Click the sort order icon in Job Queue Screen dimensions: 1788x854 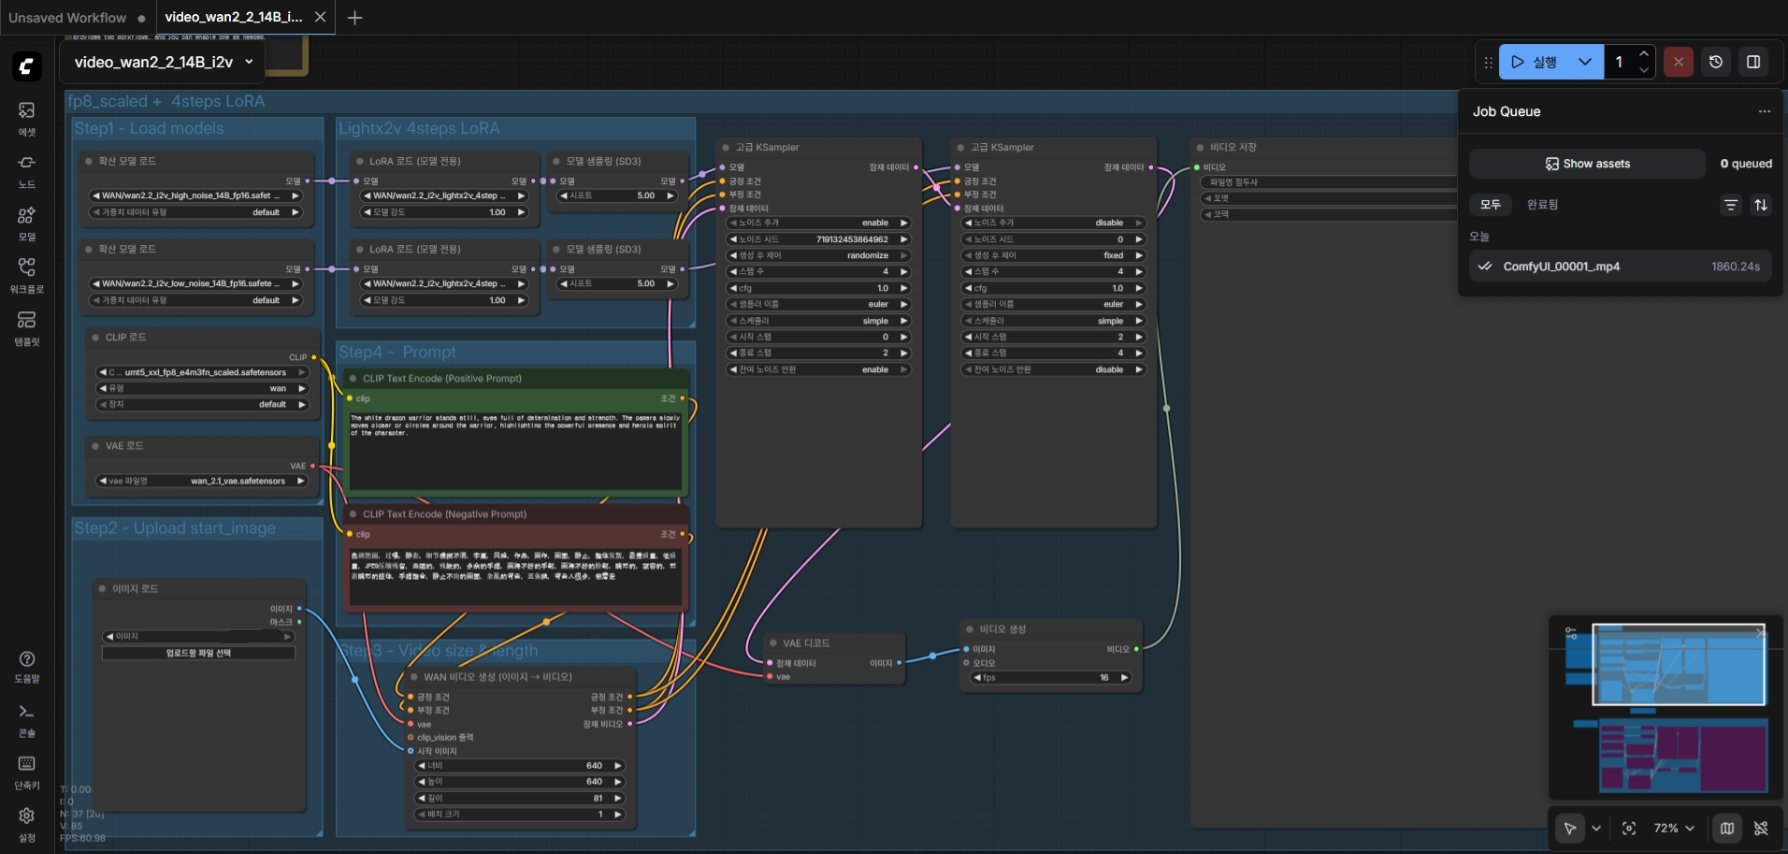1761,205
